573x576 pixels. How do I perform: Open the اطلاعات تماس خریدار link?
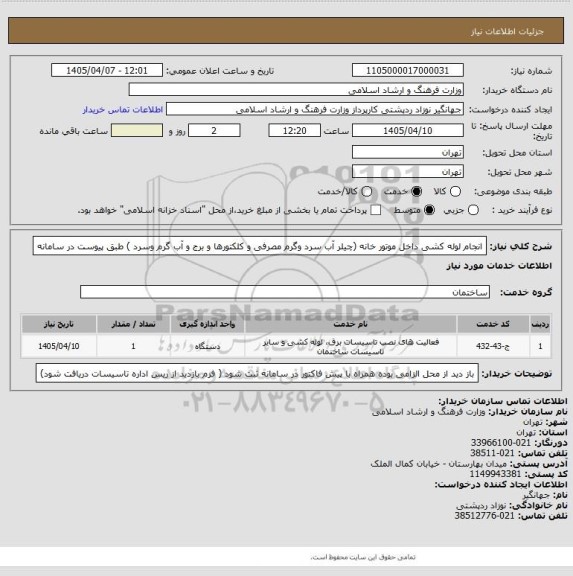(x=123, y=109)
